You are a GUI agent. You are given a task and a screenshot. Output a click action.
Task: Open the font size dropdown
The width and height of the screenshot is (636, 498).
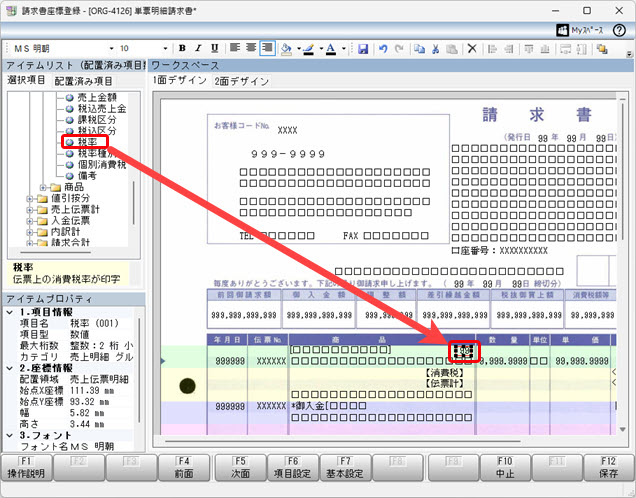click(x=165, y=49)
